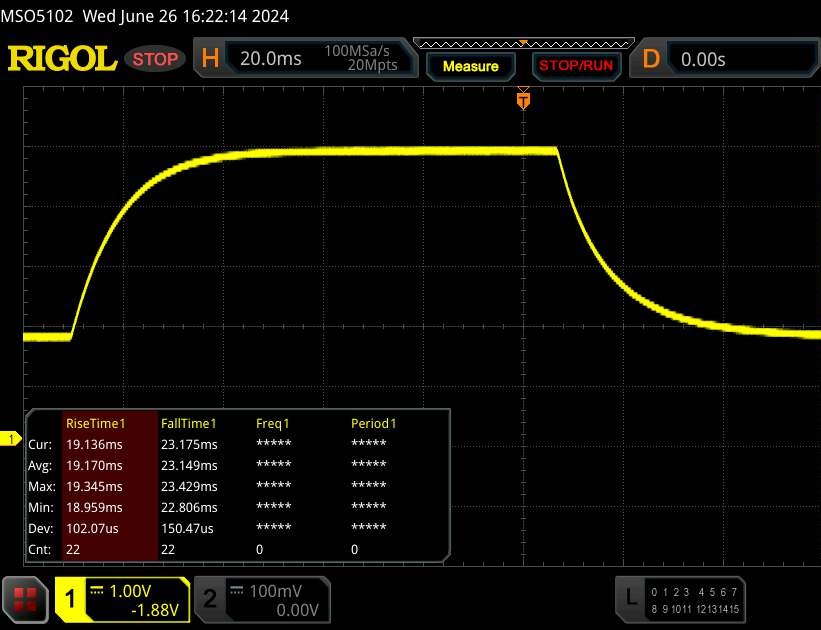Click the RiseTime1 min value 18.959ms
821x630 pixels.
[x=94, y=507]
